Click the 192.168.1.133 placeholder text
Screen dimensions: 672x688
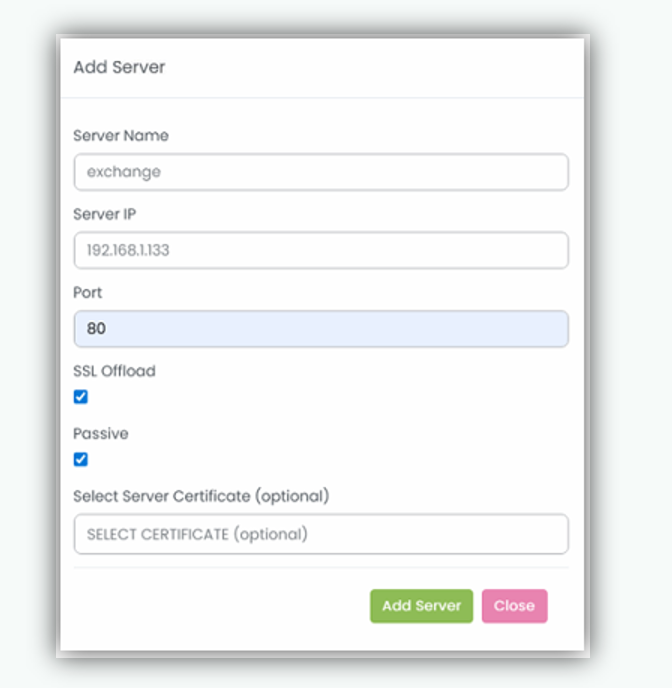point(128,250)
